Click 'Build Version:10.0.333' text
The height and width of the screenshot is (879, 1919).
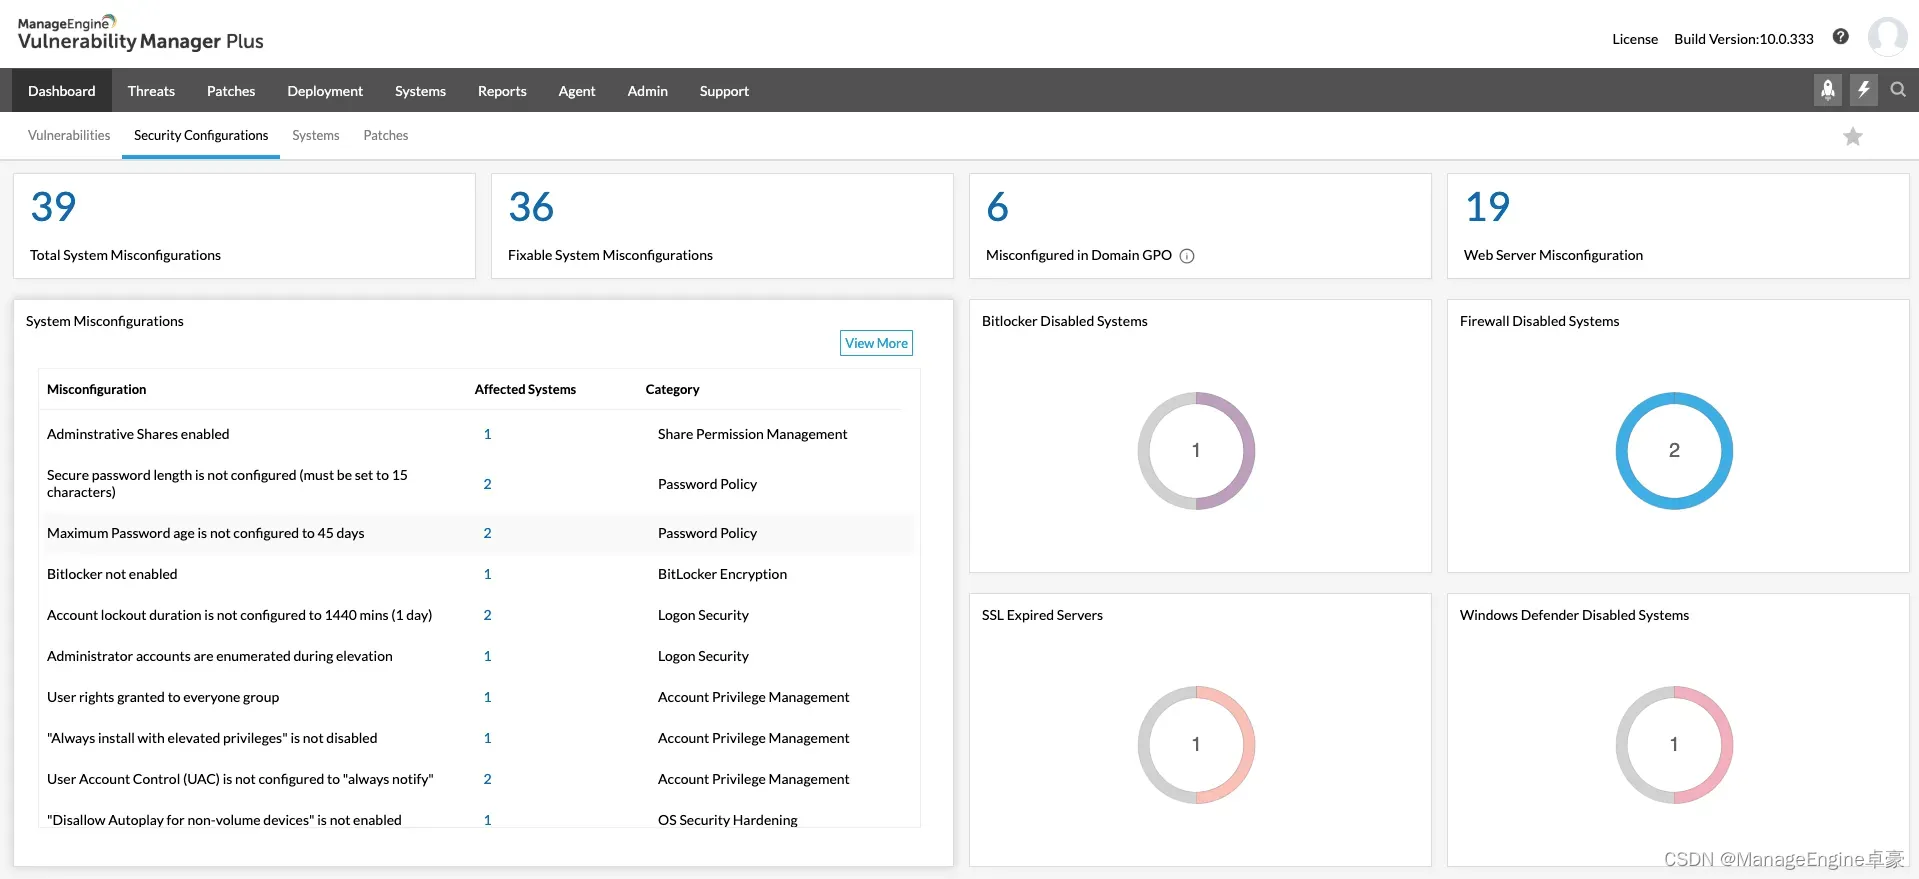tap(1743, 39)
